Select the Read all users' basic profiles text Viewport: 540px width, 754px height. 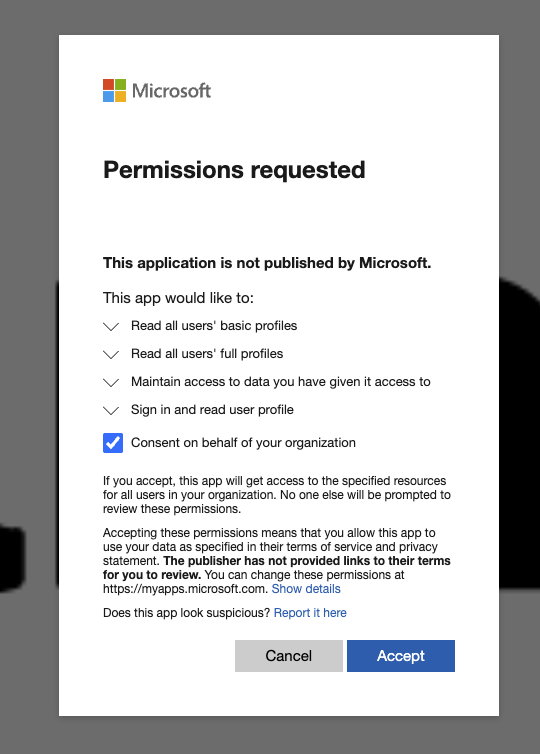click(214, 326)
